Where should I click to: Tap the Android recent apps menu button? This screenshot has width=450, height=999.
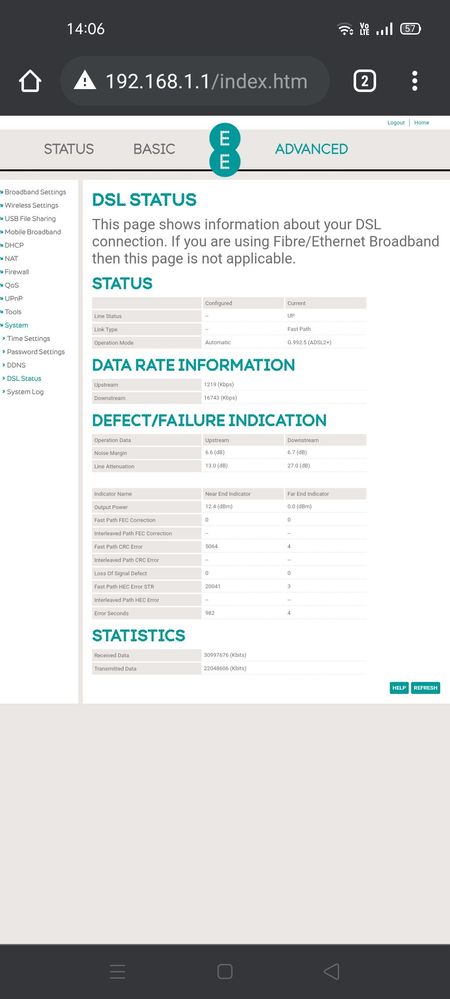click(118, 971)
